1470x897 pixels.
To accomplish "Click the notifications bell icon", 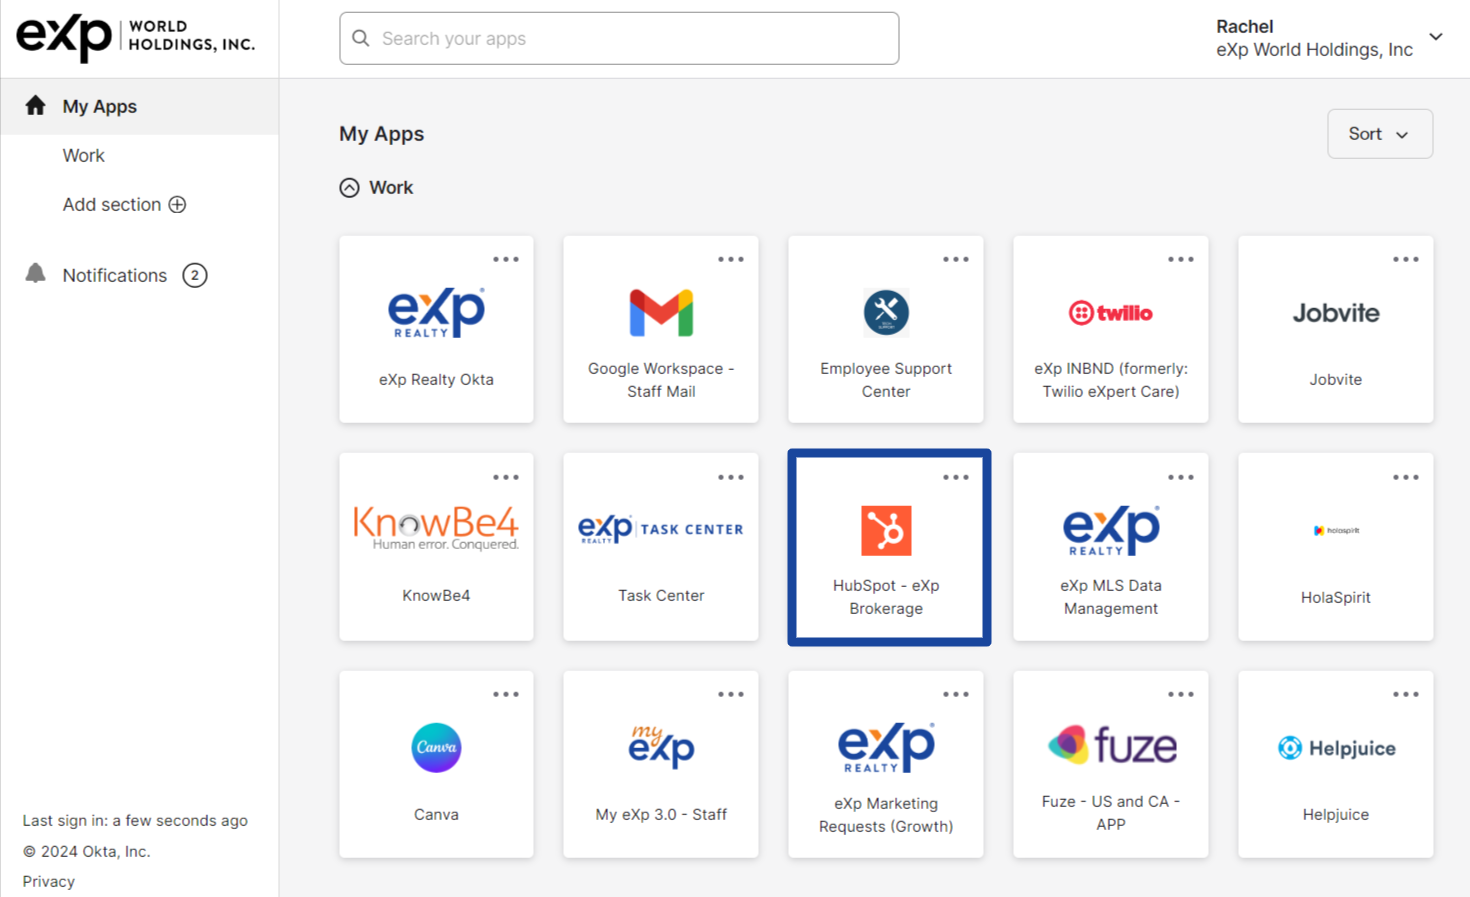I will click(x=35, y=273).
